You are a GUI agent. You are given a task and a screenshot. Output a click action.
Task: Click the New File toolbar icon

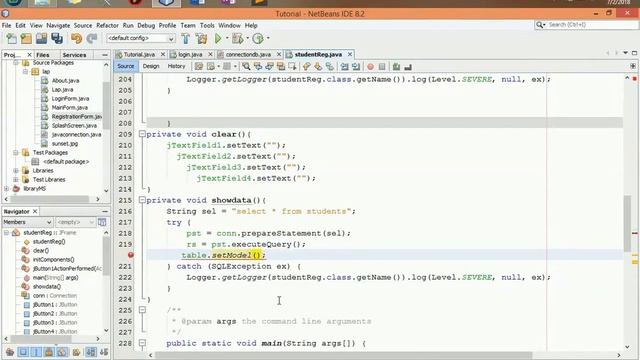pyautogui.click(x=11, y=39)
